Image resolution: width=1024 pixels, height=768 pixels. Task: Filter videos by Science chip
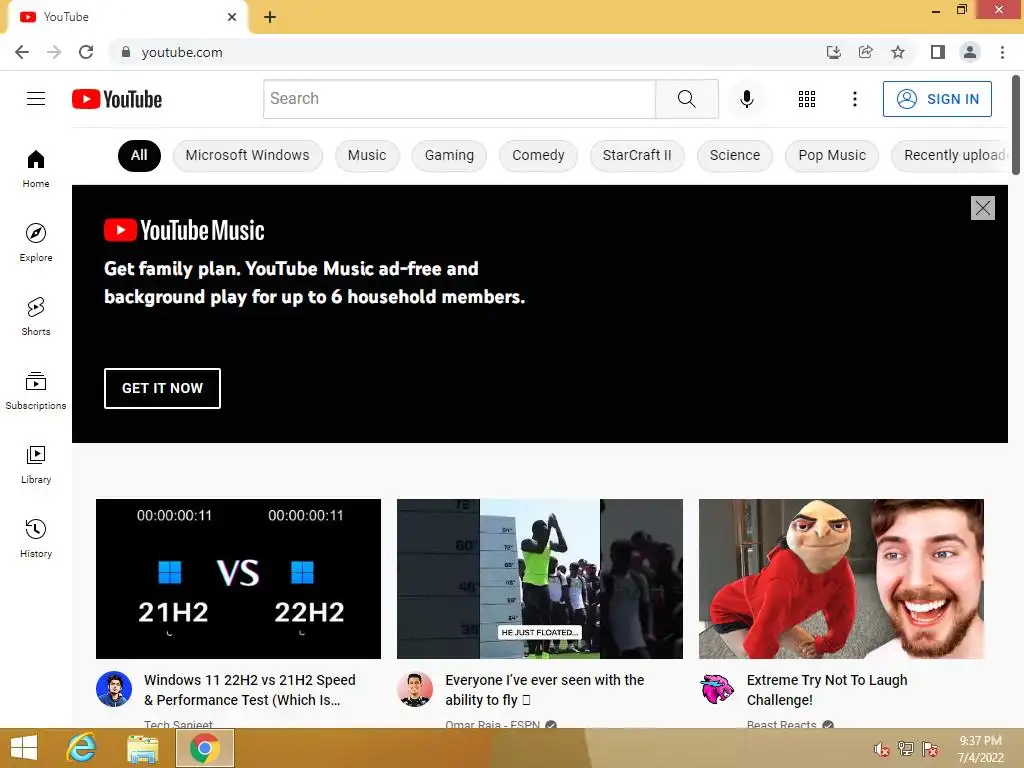[735, 155]
